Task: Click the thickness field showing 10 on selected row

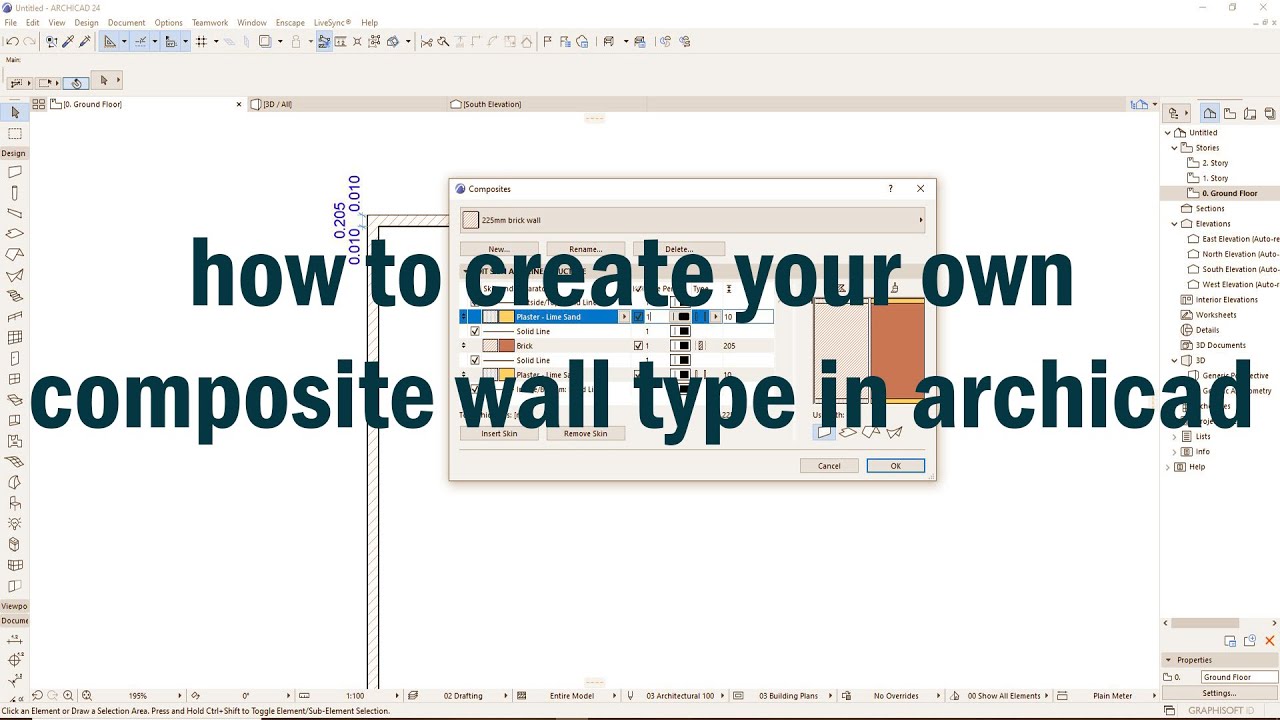Action: (x=747, y=317)
